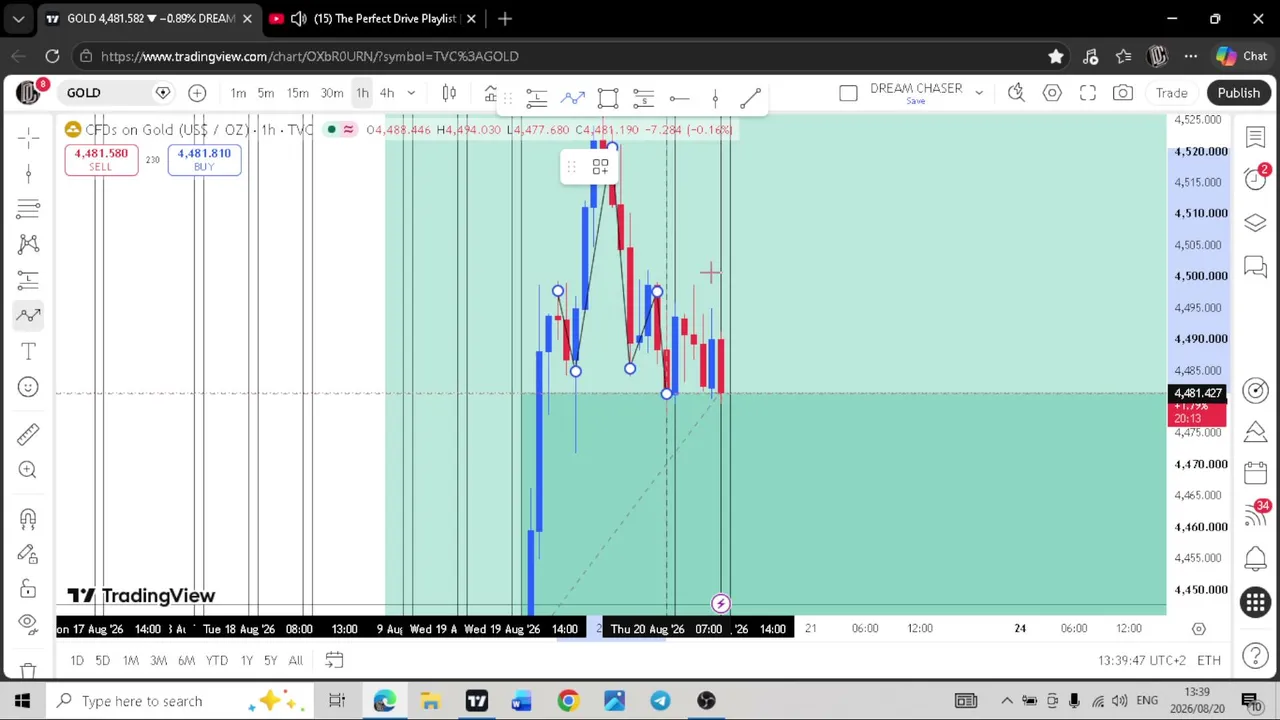Click the layout setup square icon
This screenshot has width=1280, height=720.
tap(848, 93)
